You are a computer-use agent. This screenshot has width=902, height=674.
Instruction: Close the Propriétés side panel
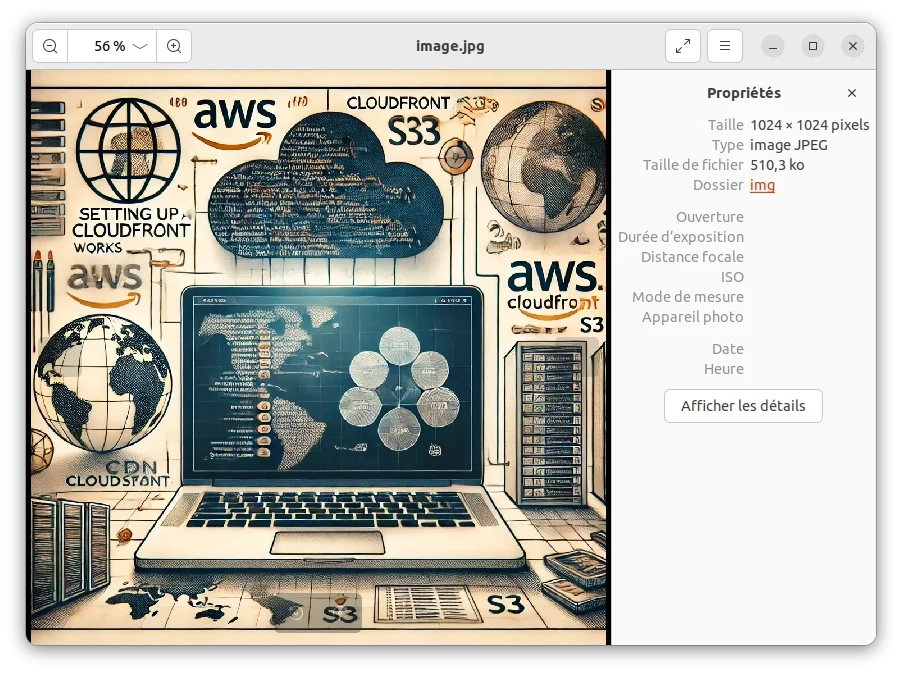[852, 93]
